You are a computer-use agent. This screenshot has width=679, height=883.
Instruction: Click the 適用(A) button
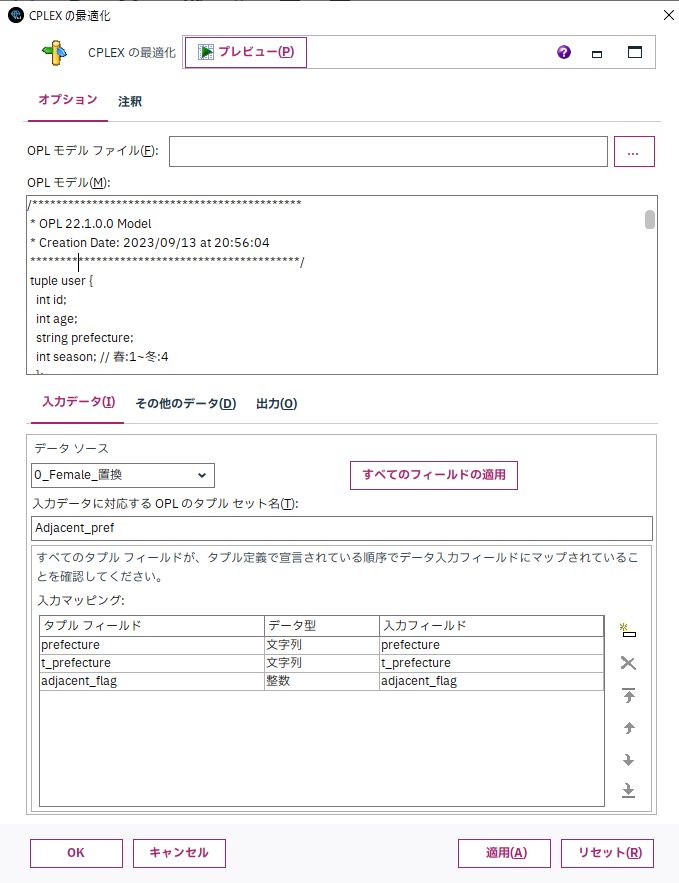tap(504, 853)
